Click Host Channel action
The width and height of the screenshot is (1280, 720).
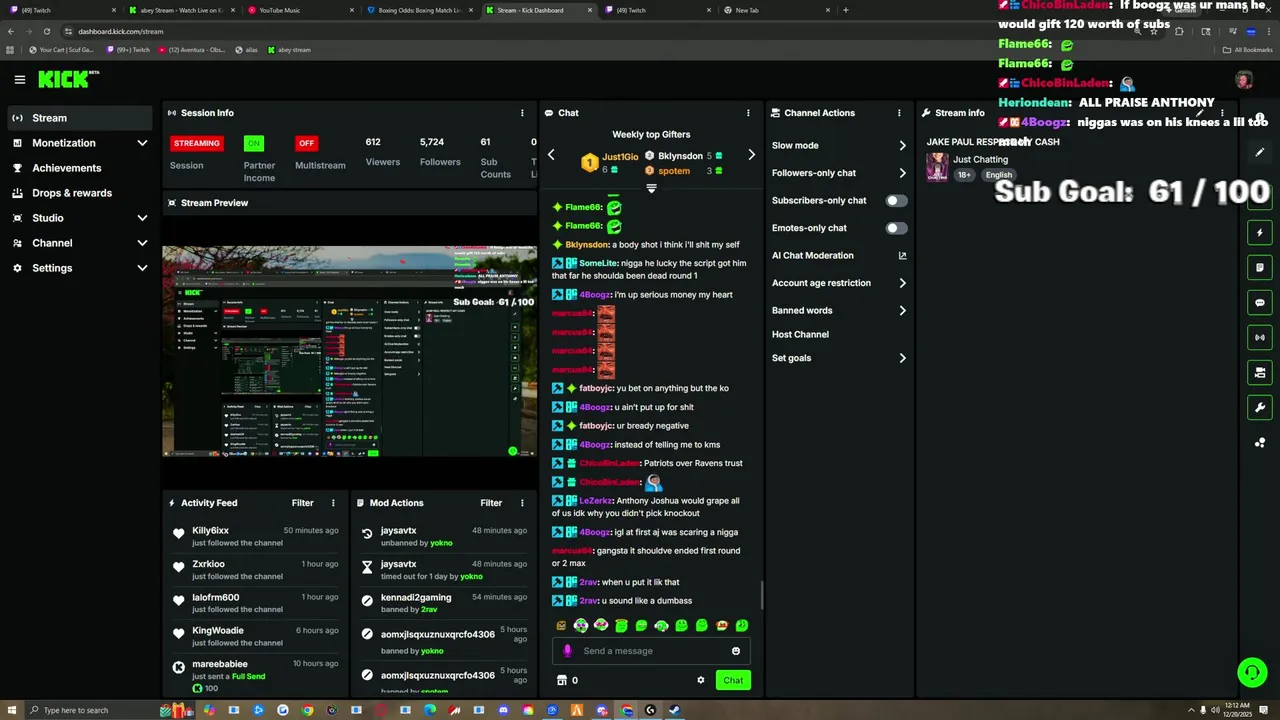click(800, 335)
